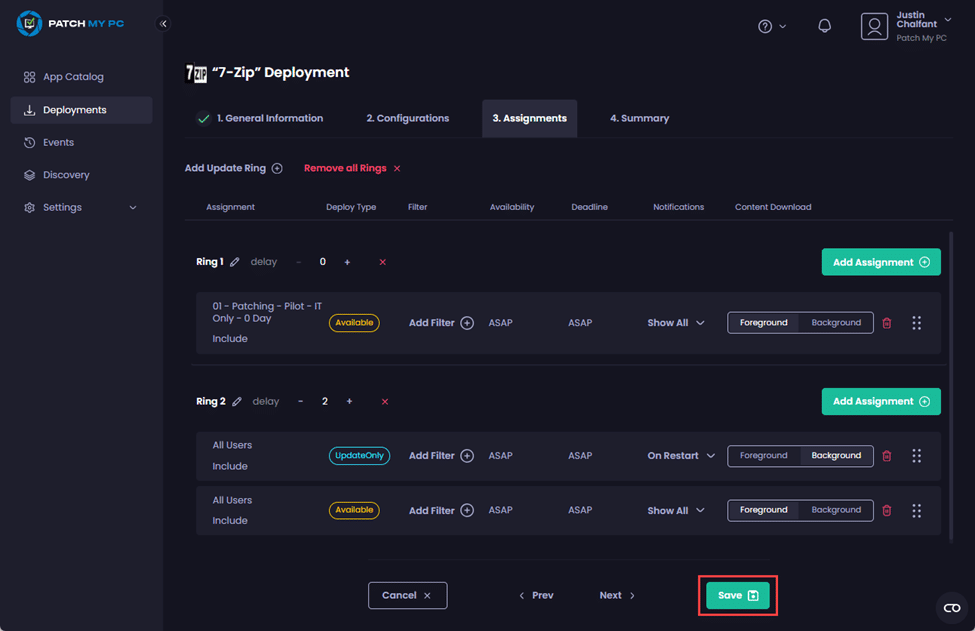The width and height of the screenshot is (975, 631).
Task: Add filter plus icon in Ring 1 row
Action: click(x=467, y=323)
